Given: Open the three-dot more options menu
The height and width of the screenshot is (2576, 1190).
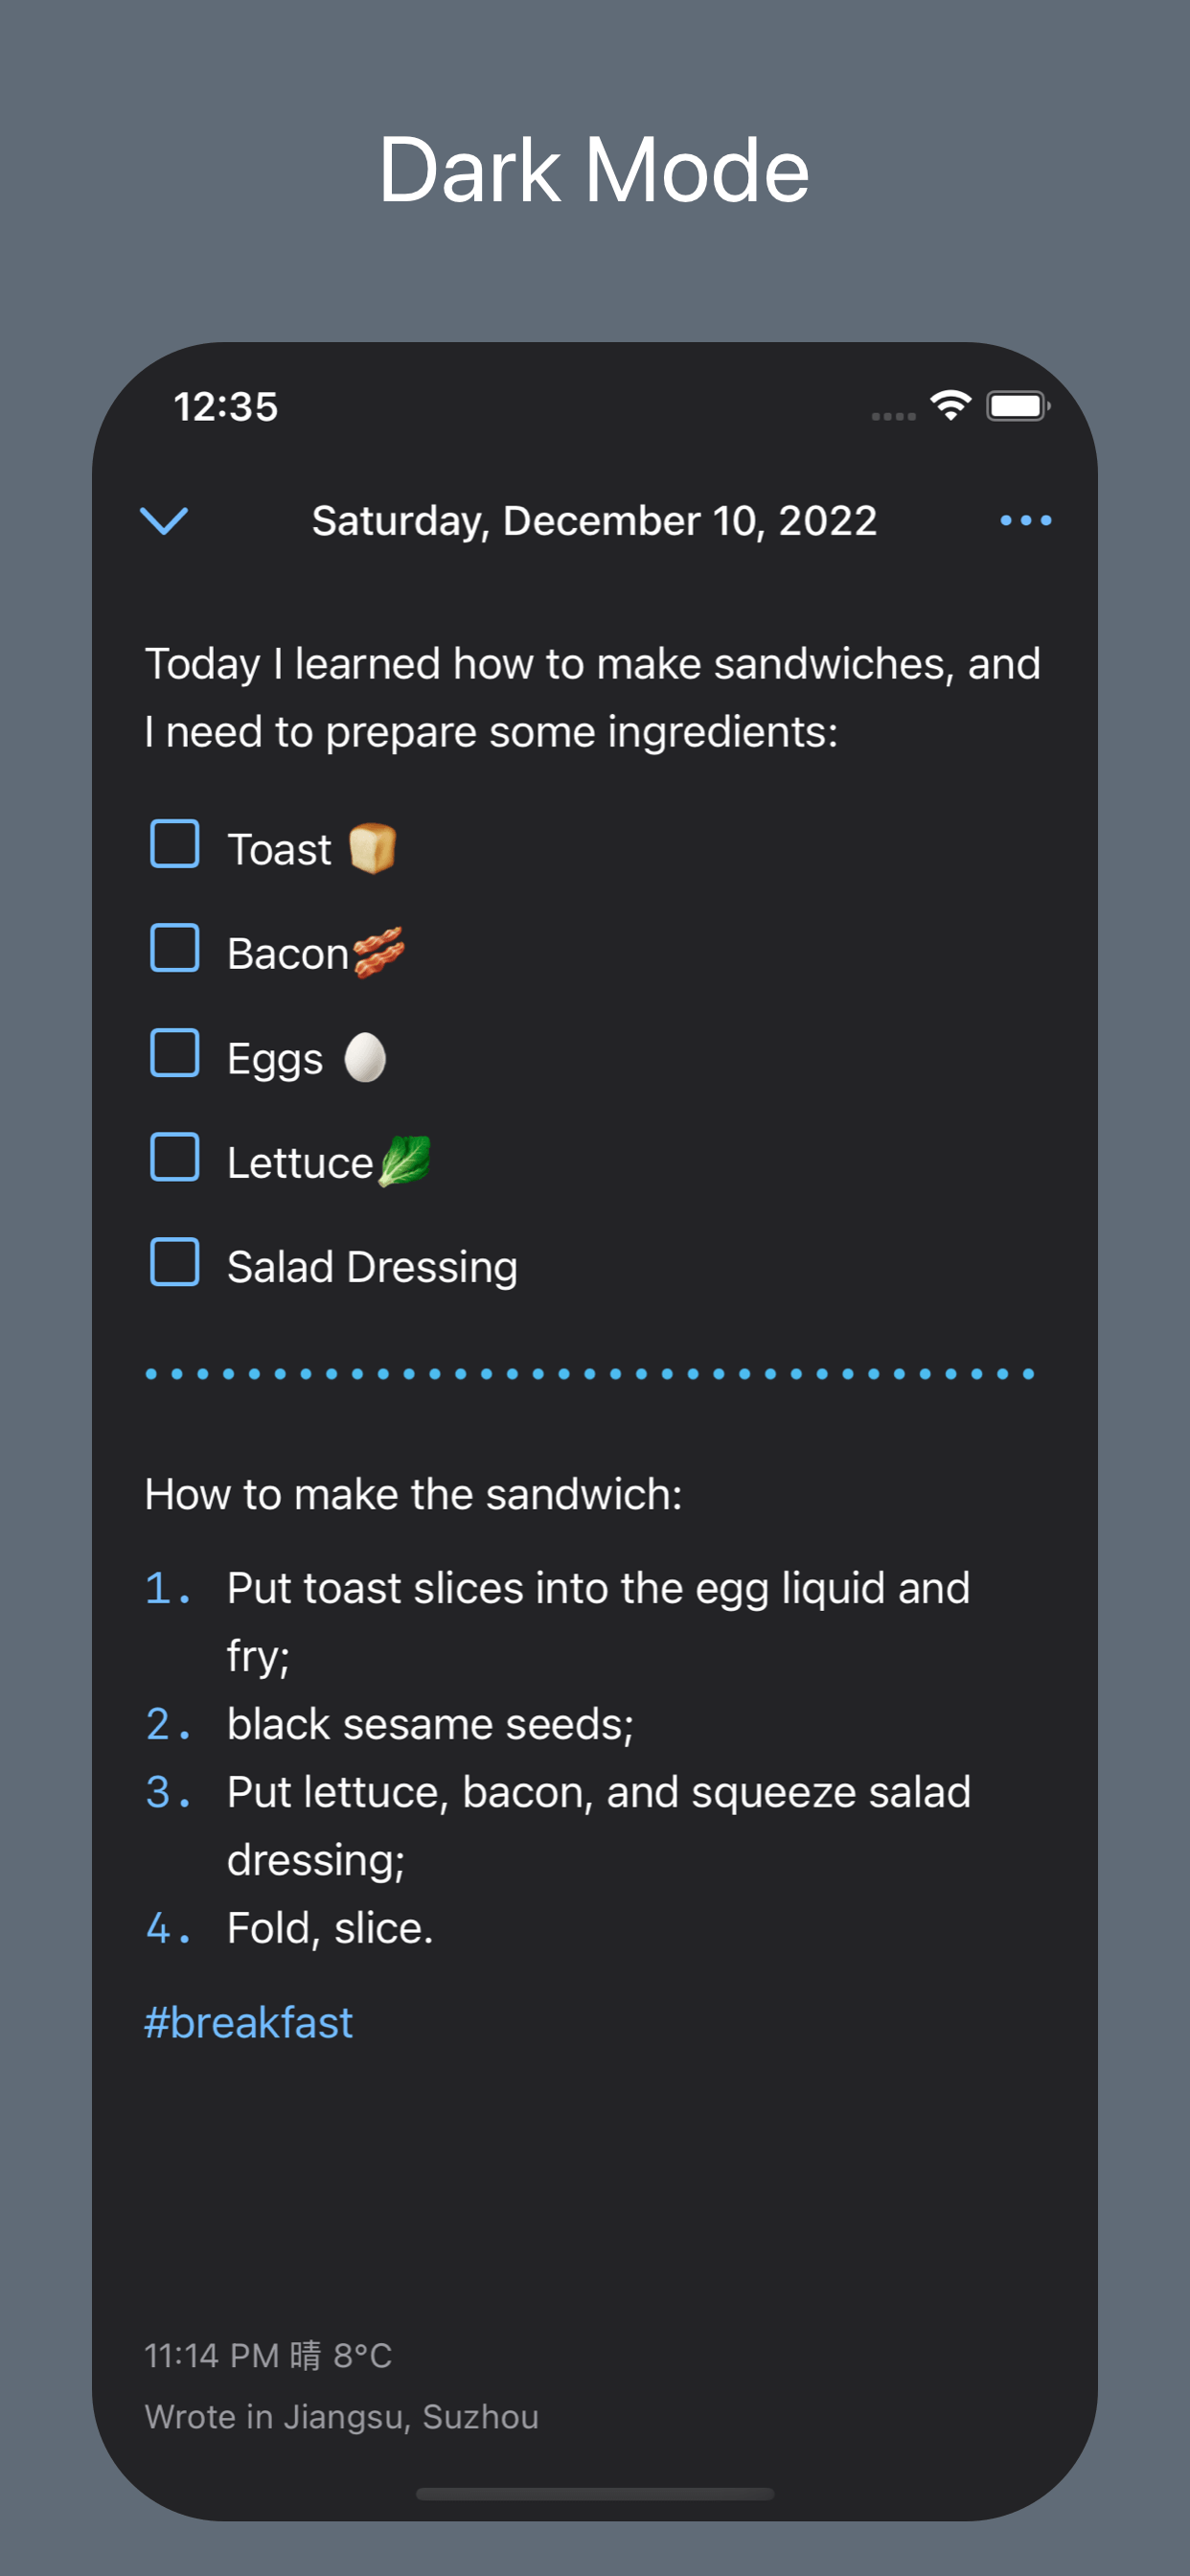Looking at the screenshot, I should 1025,520.
